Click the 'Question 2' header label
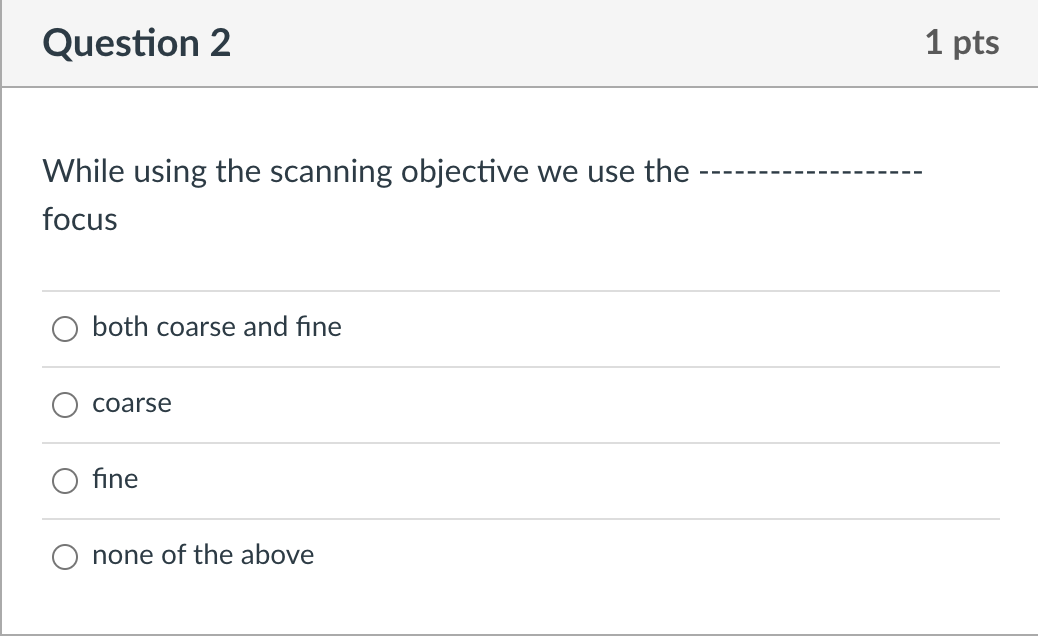 136,43
